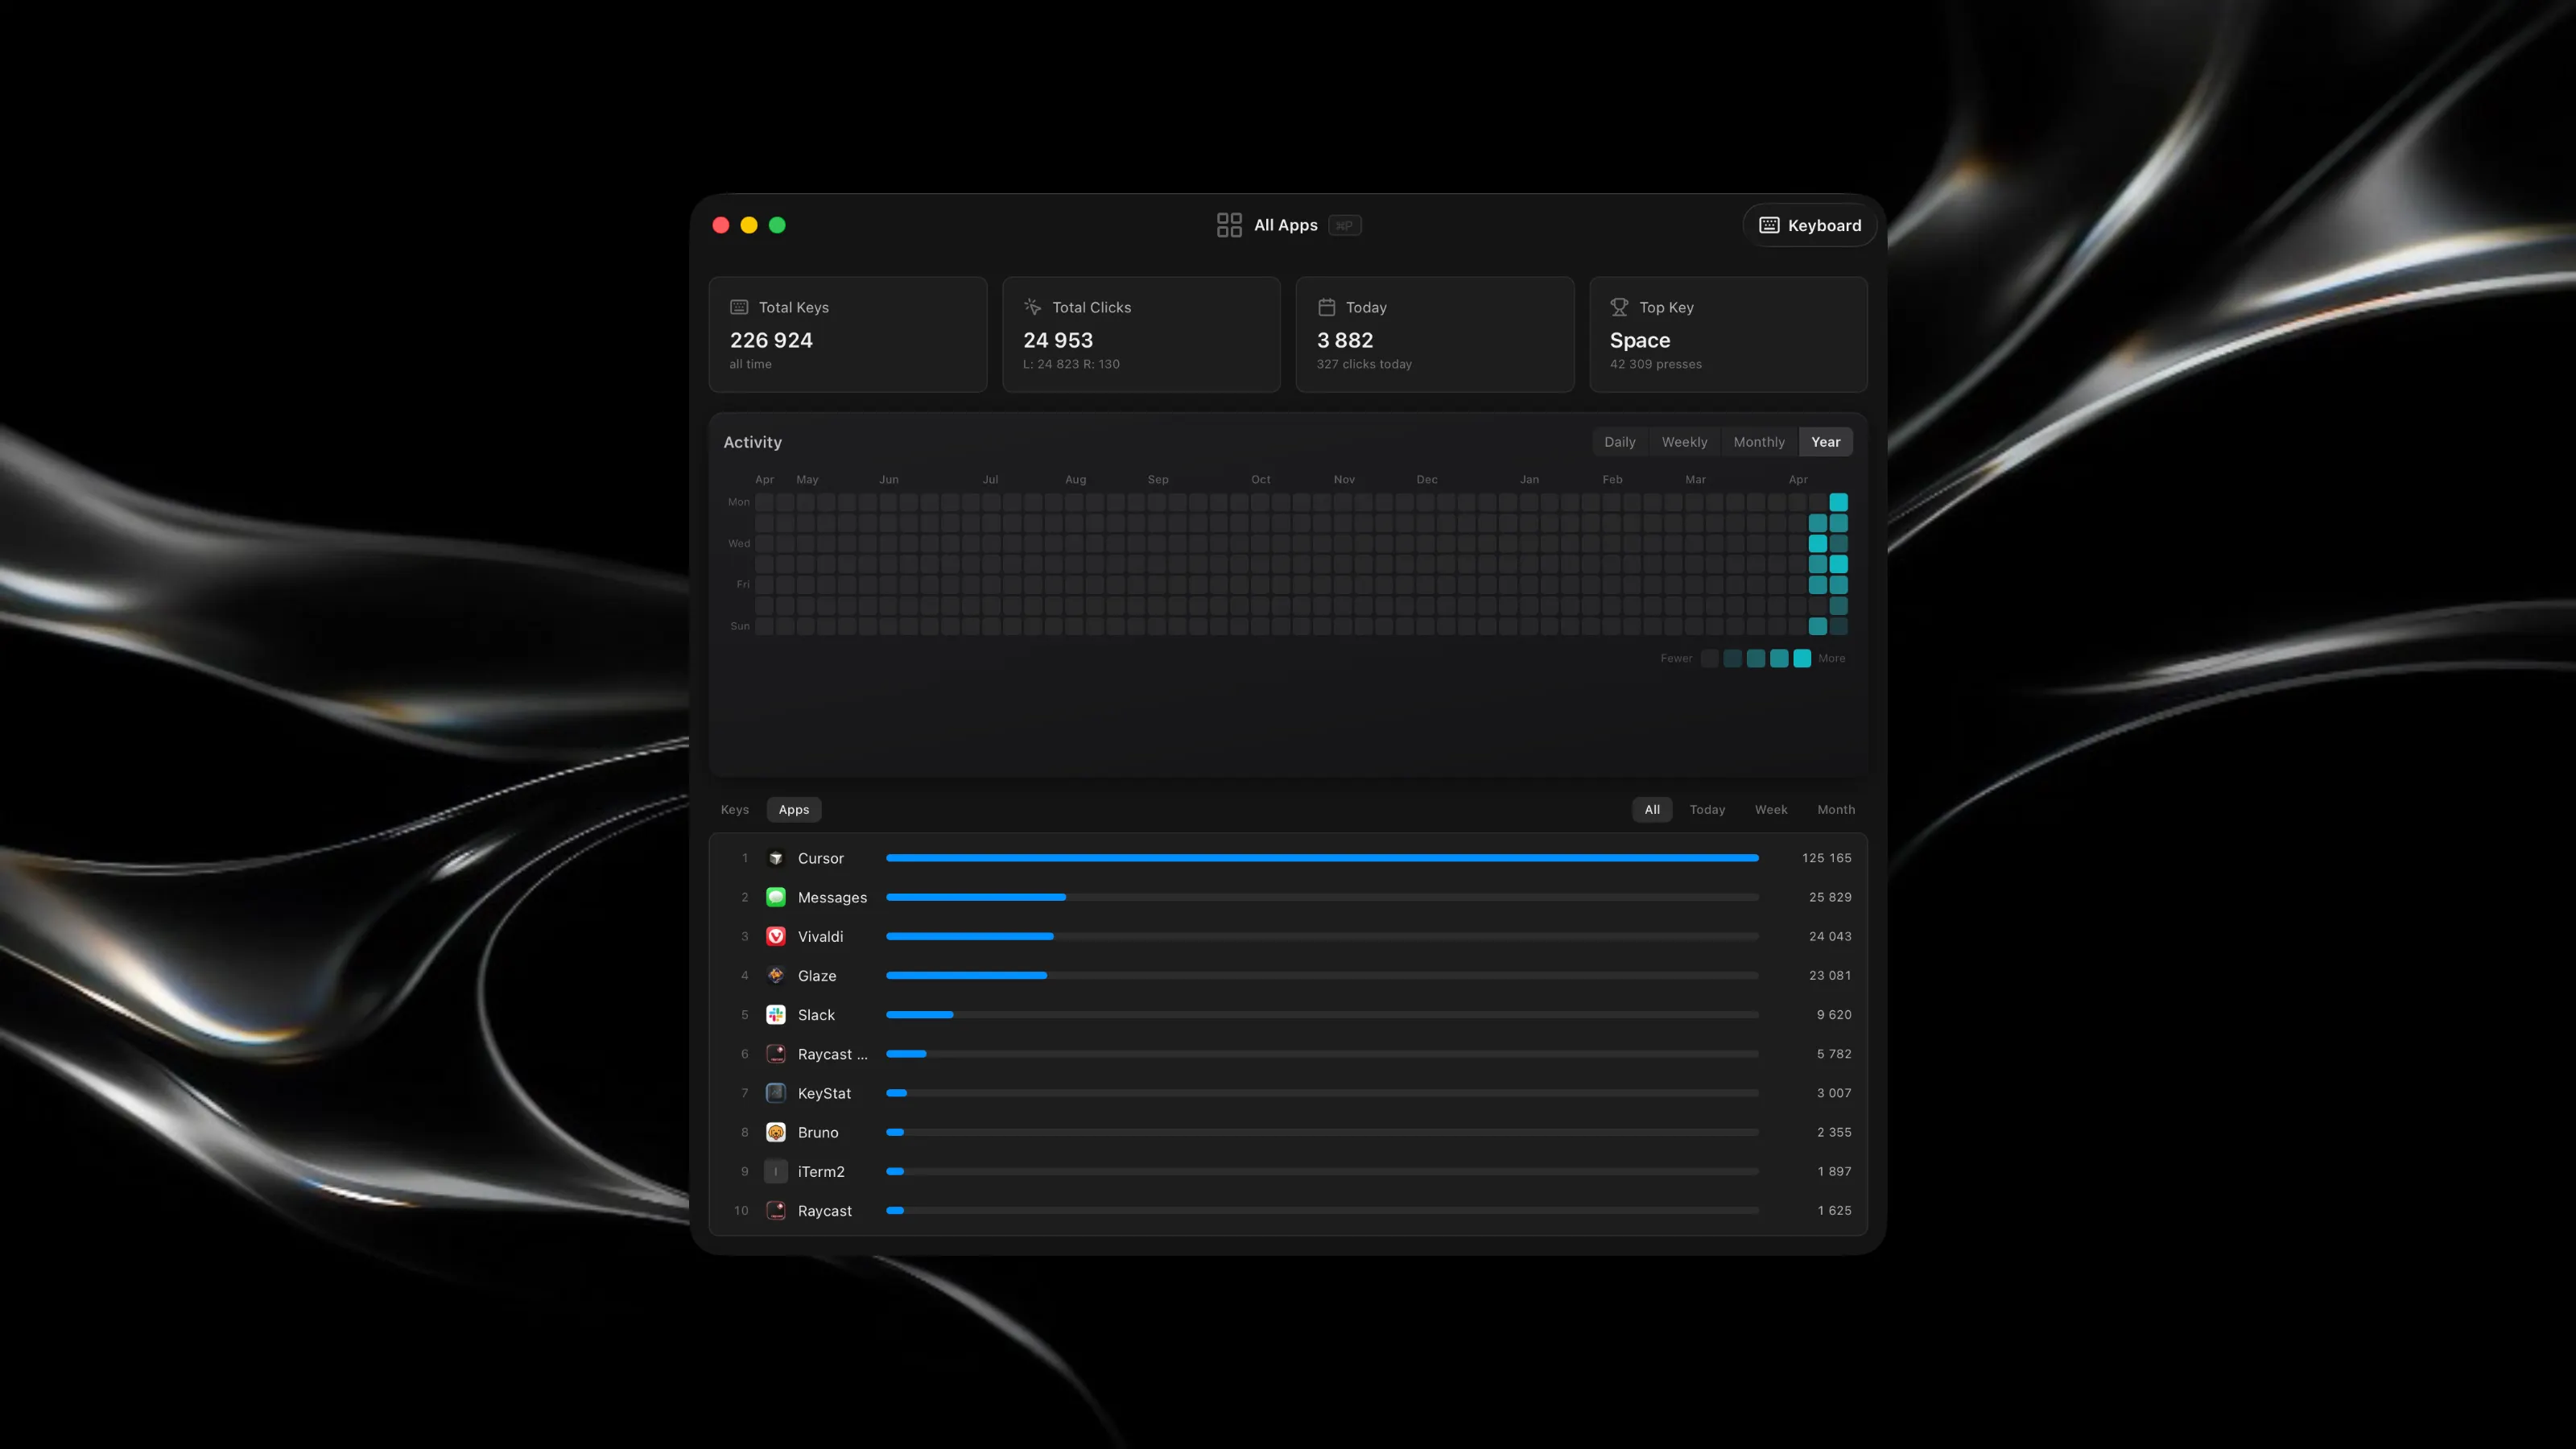The height and width of the screenshot is (1449, 2576).
Task: Switch activity view to Daily
Action: tap(1620, 442)
